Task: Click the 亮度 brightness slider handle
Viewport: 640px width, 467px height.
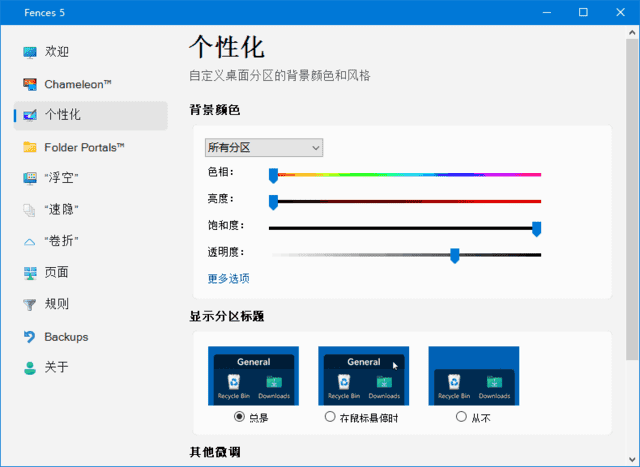Action: coord(273,202)
